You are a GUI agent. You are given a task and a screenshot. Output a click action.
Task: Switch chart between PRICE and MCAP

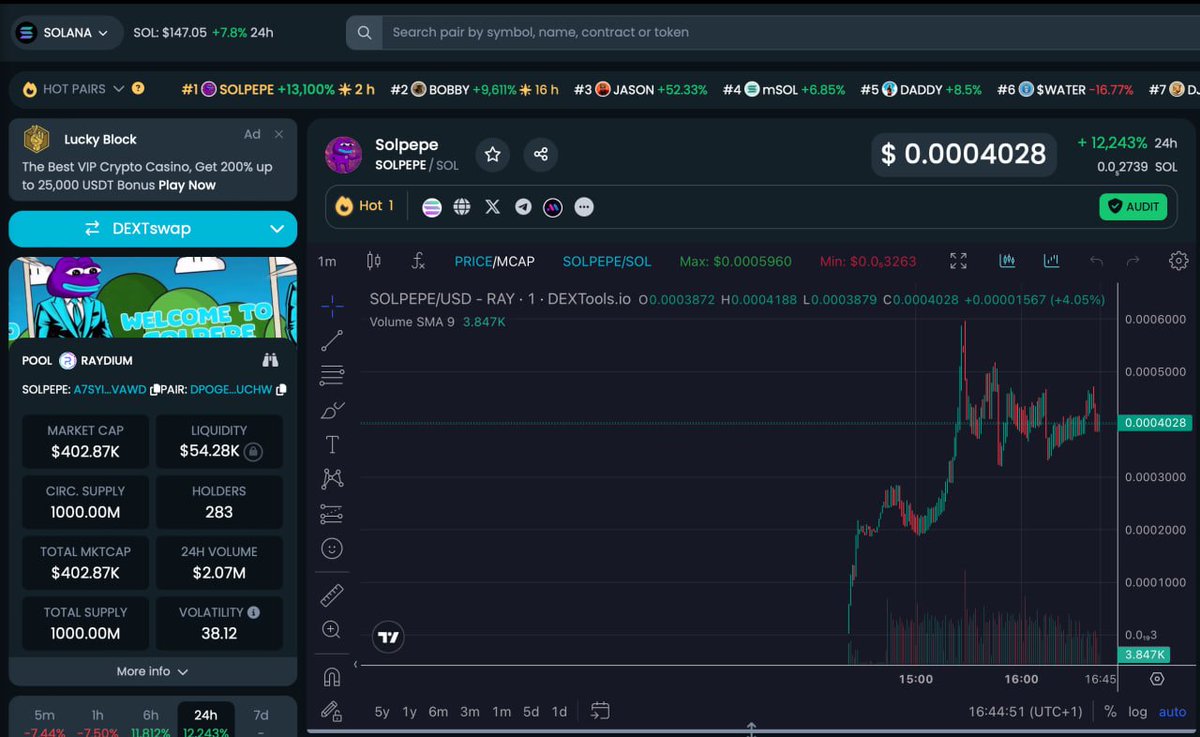pyautogui.click(x=494, y=261)
